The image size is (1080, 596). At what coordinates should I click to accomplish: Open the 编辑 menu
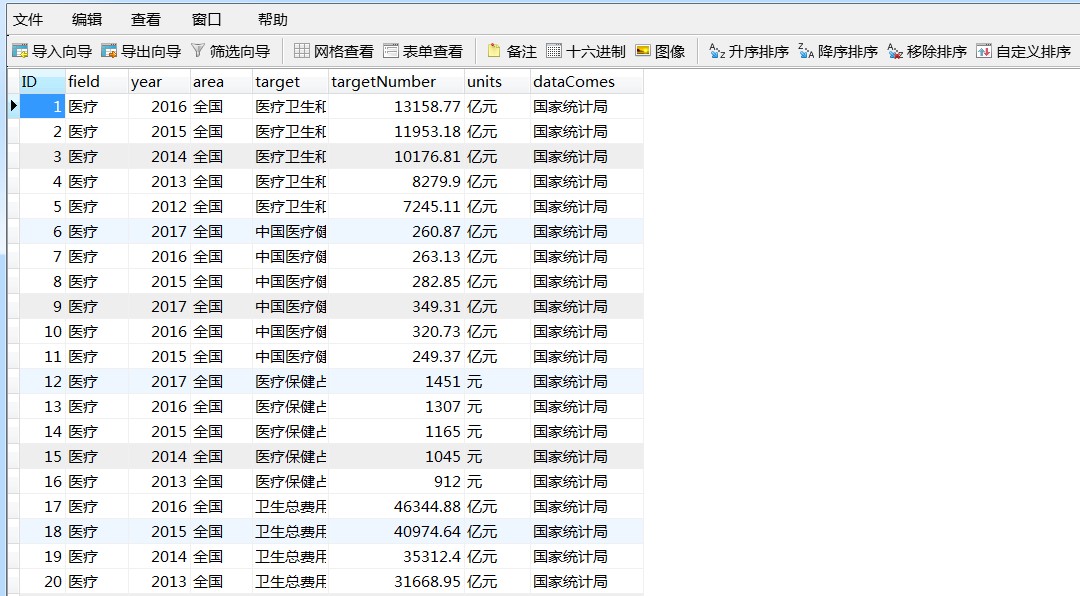[x=87, y=19]
